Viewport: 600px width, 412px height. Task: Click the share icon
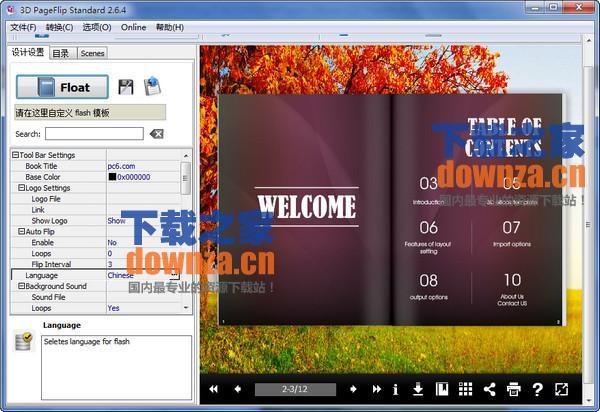click(489, 389)
